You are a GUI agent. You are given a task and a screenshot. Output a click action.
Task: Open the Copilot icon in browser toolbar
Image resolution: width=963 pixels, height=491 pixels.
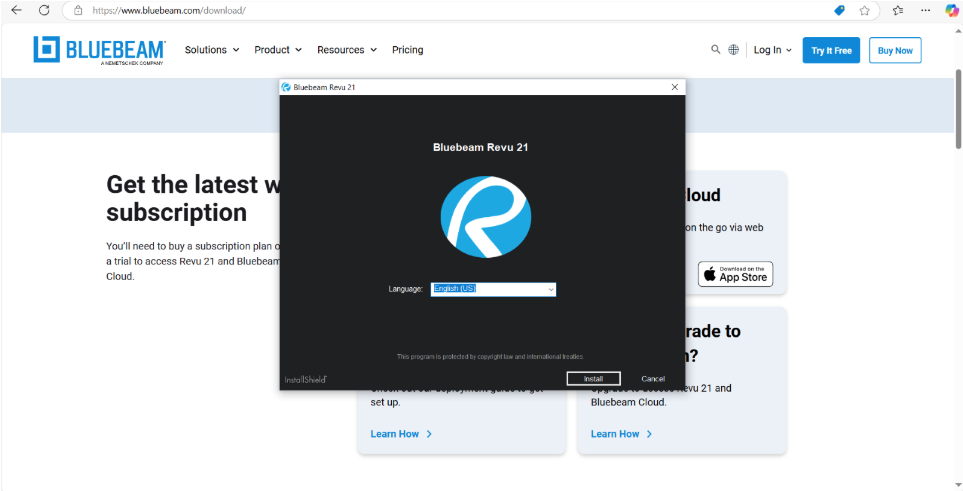click(x=951, y=10)
